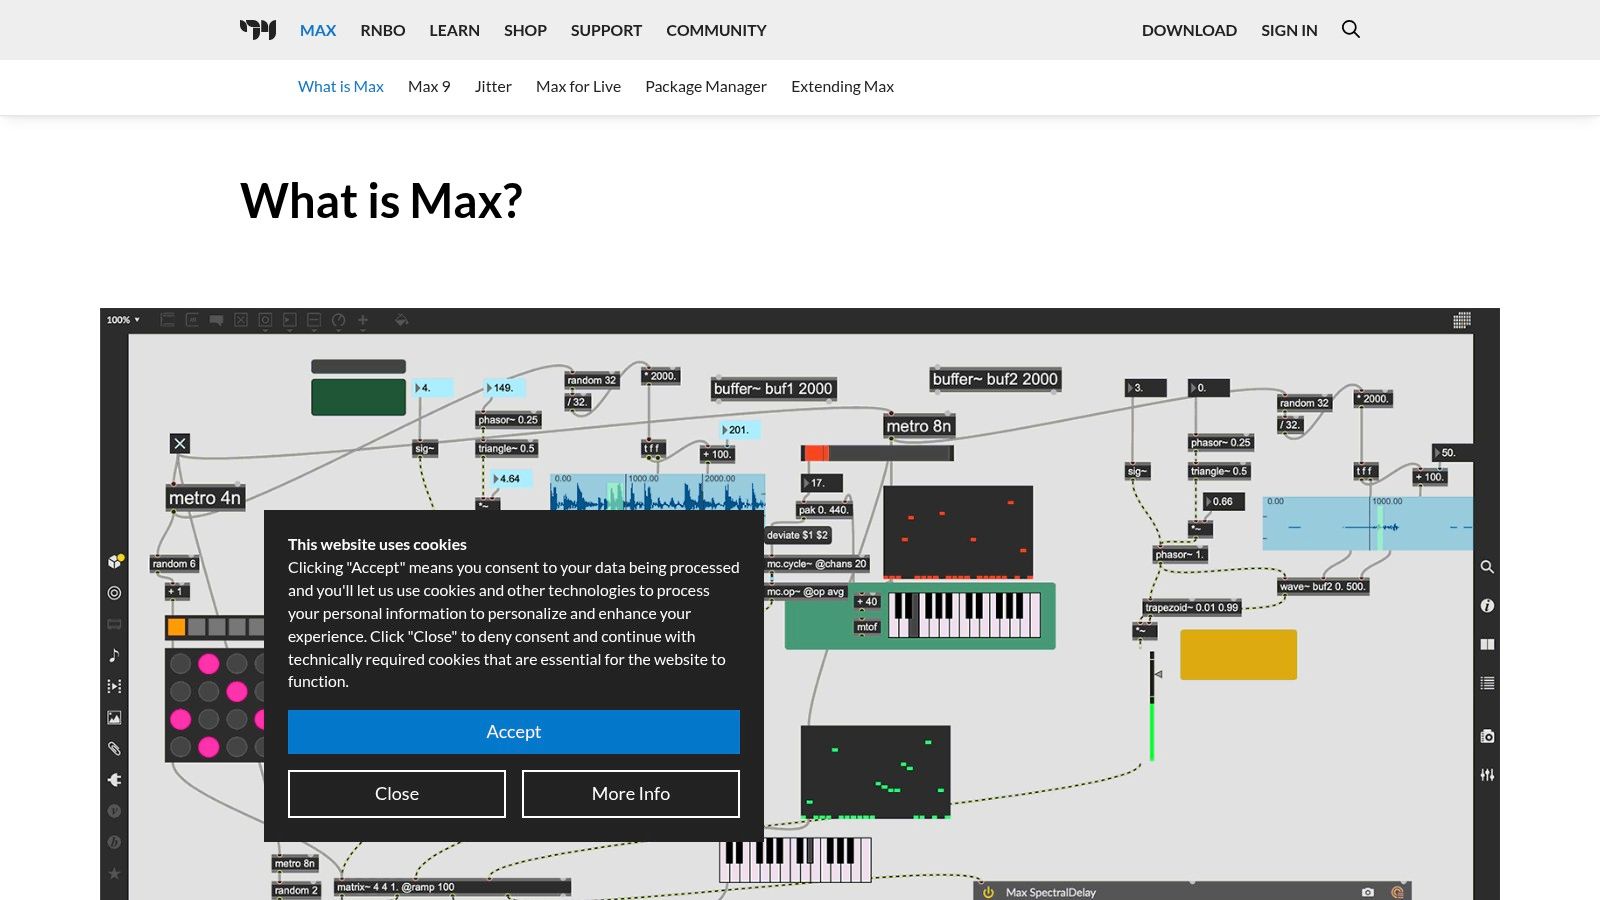Click the 'trapezoid~ 0.01 0.99' object
This screenshot has height=900, width=1600.
(1192, 607)
